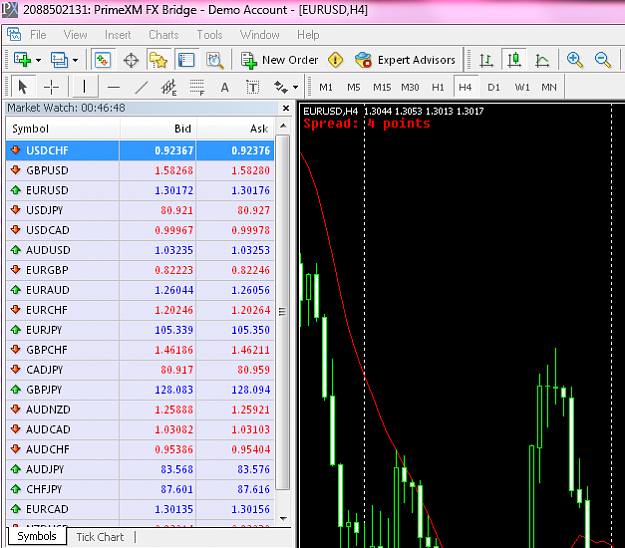The width and height of the screenshot is (625, 548).
Task: Select the equidistant channel tool
Action: tap(169, 87)
